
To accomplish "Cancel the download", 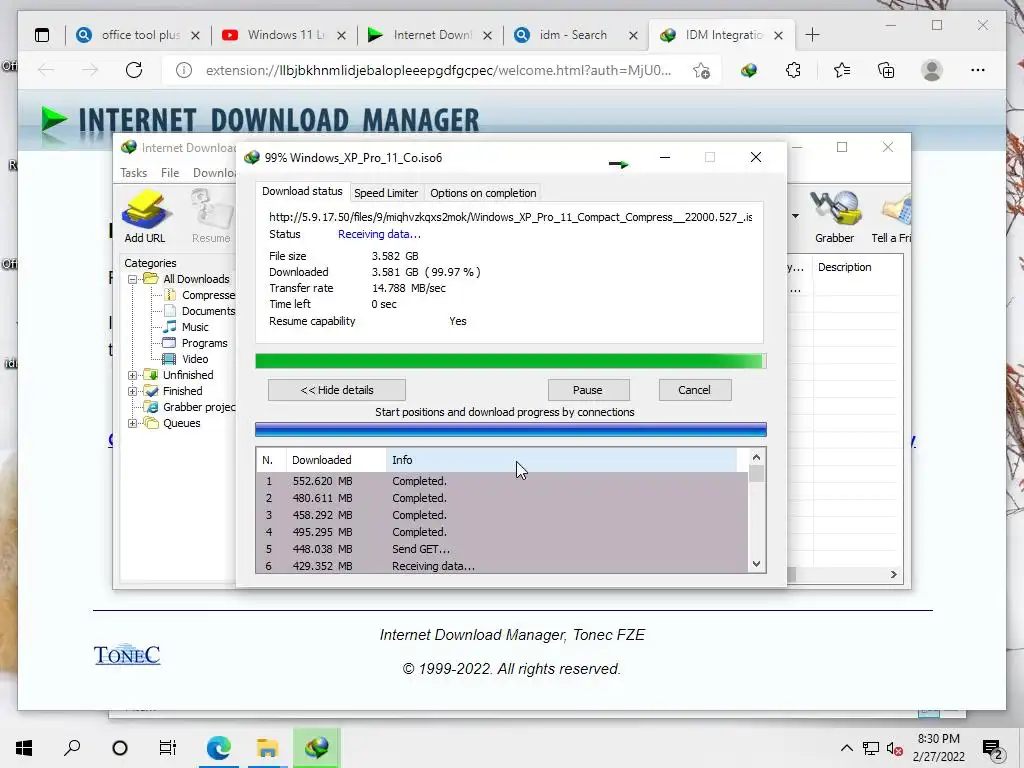I will coord(694,391).
